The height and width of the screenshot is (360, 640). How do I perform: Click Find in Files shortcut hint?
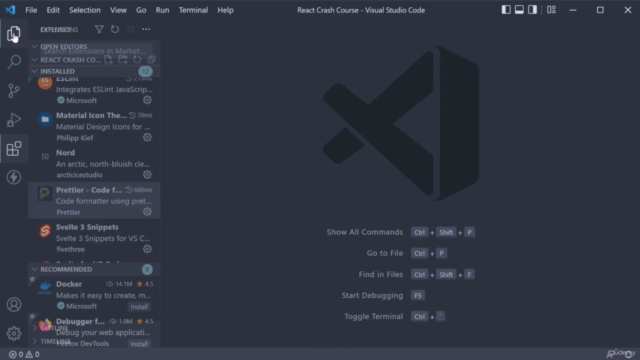380,274
